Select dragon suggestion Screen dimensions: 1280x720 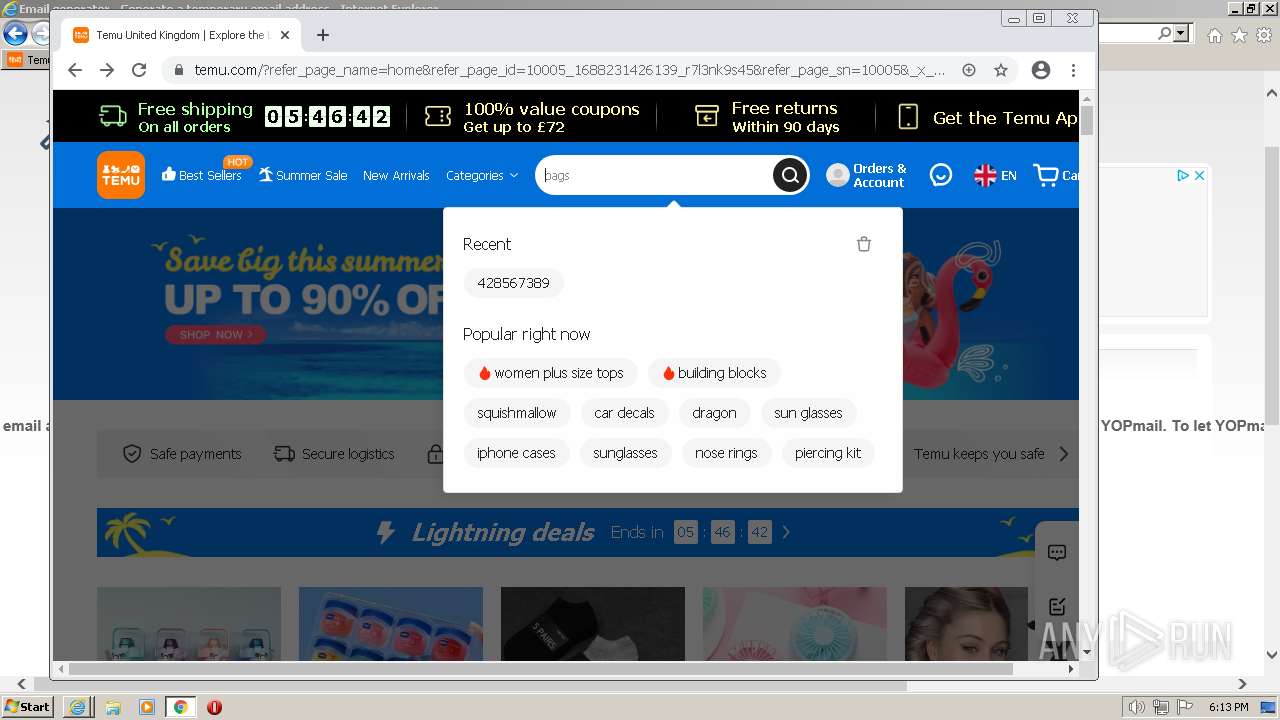714,413
